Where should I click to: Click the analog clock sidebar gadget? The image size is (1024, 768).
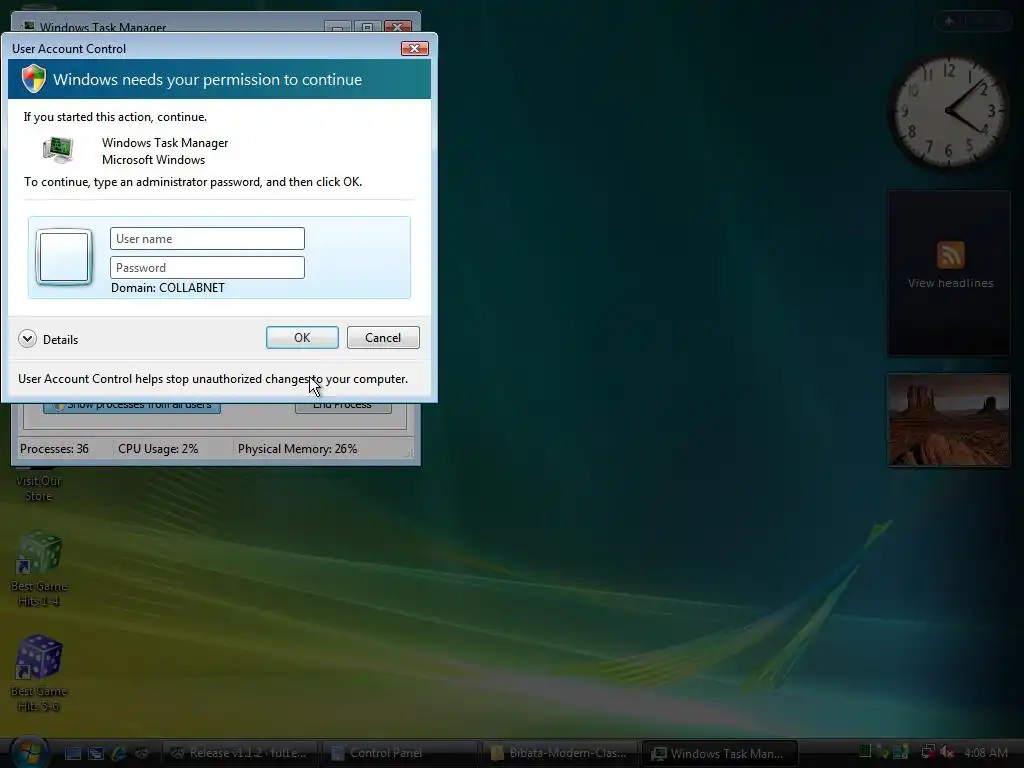pyautogui.click(x=949, y=112)
